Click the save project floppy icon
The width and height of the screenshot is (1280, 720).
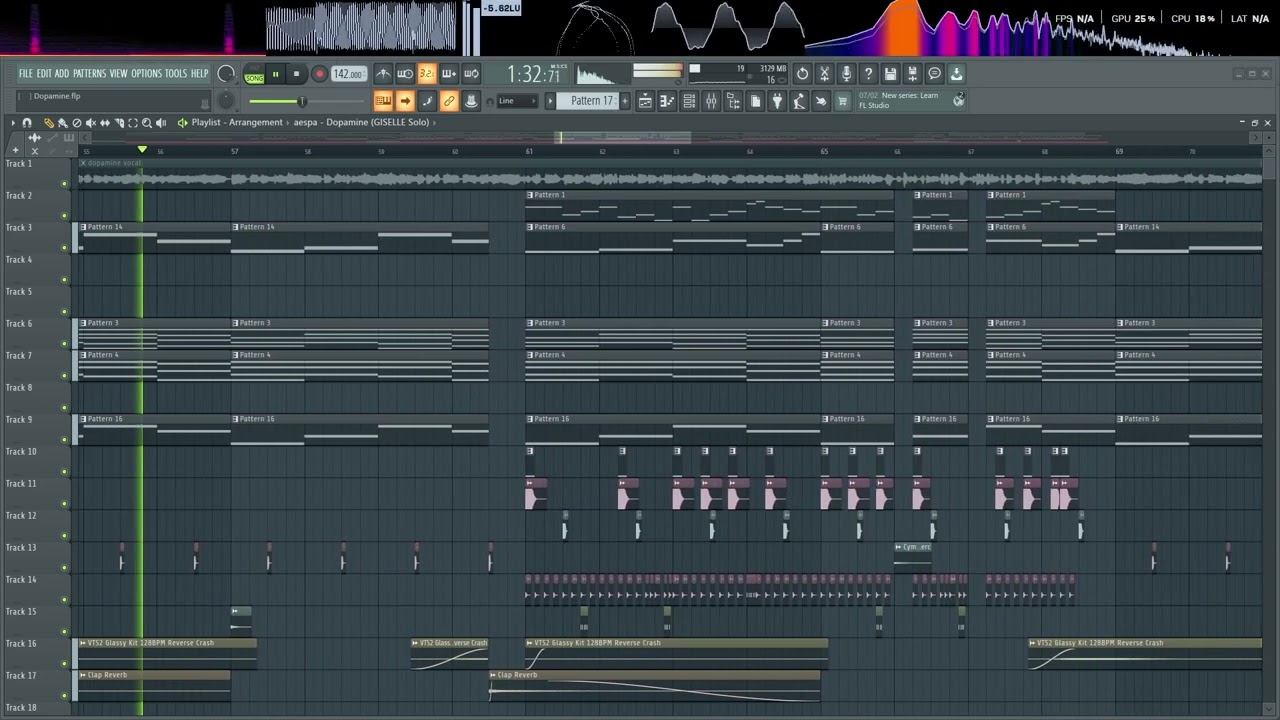click(890, 74)
